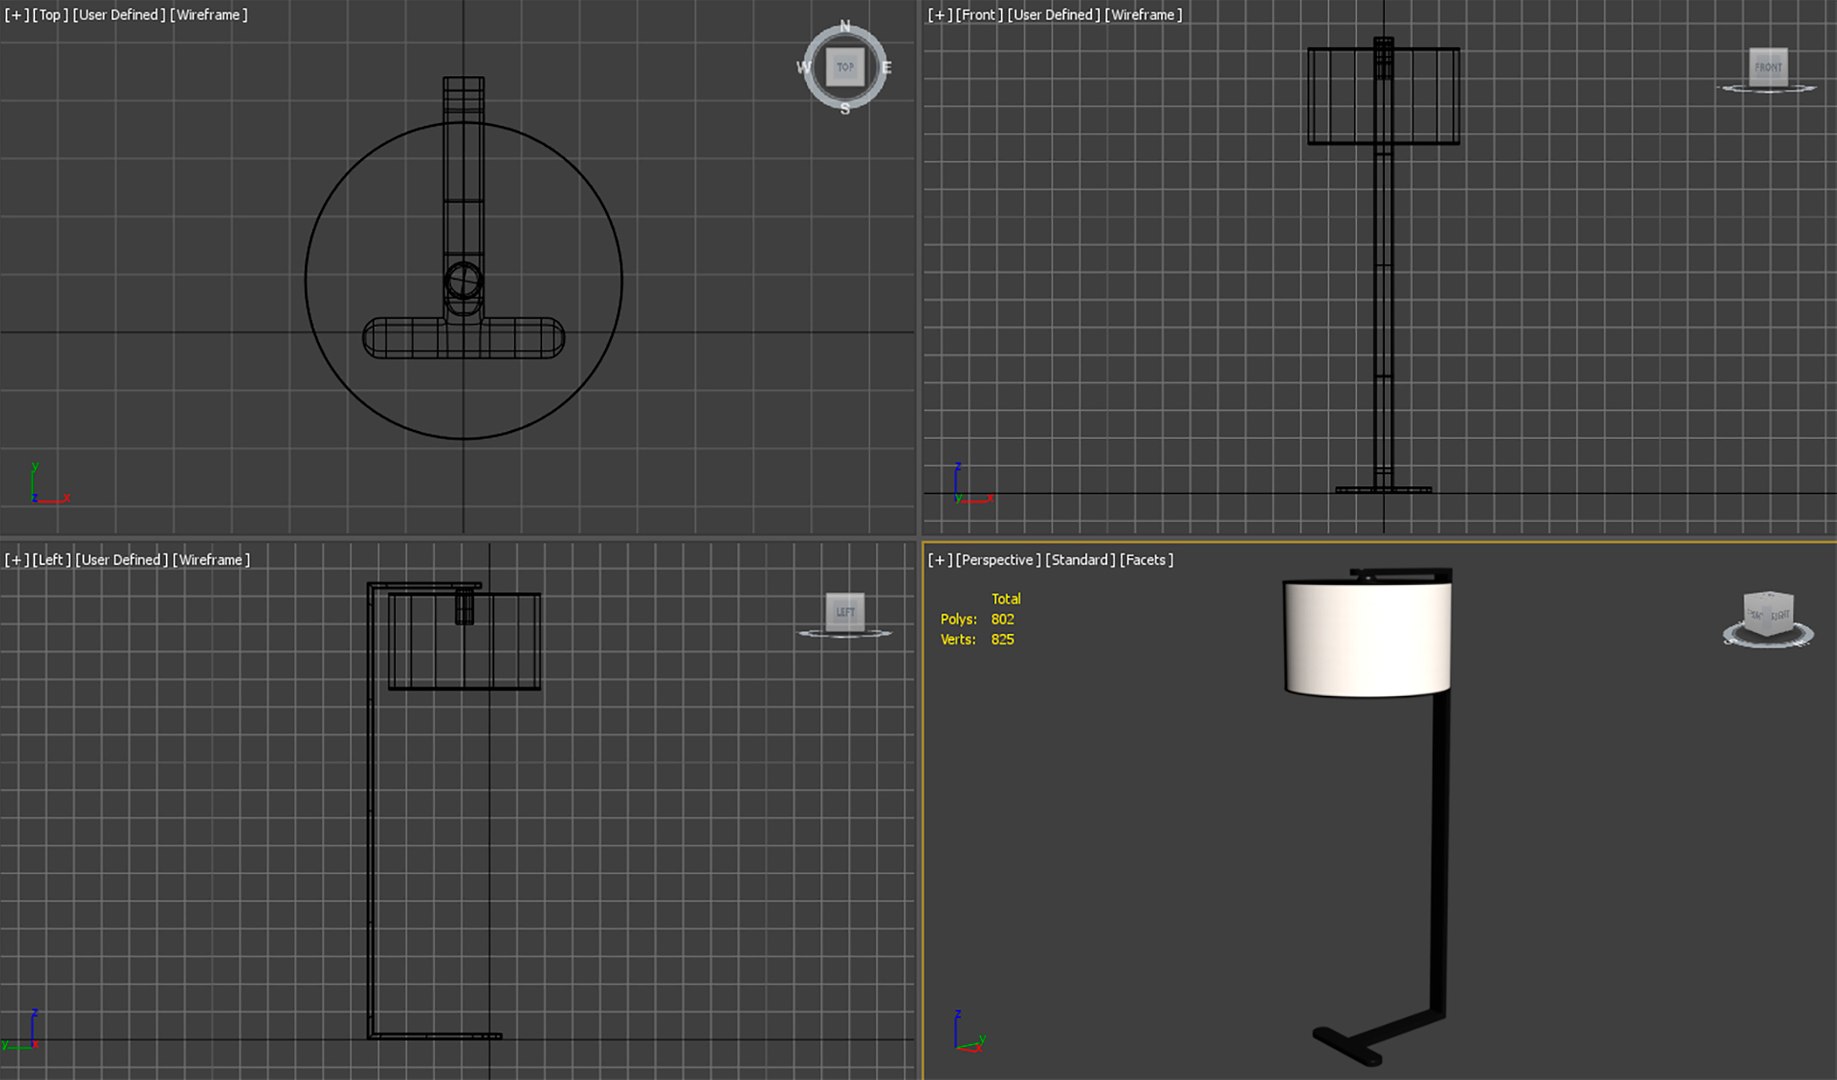The height and width of the screenshot is (1080, 1837).
Task: Click the TOP face of the Top viewport ViewCube
Action: (x=845, y=67)
